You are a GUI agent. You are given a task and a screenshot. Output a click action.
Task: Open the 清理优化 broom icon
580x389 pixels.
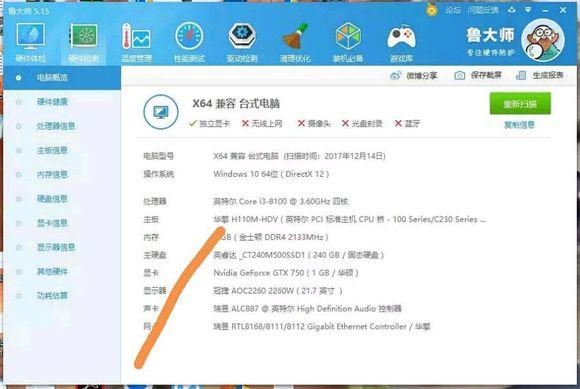click(x=295, y=43)
